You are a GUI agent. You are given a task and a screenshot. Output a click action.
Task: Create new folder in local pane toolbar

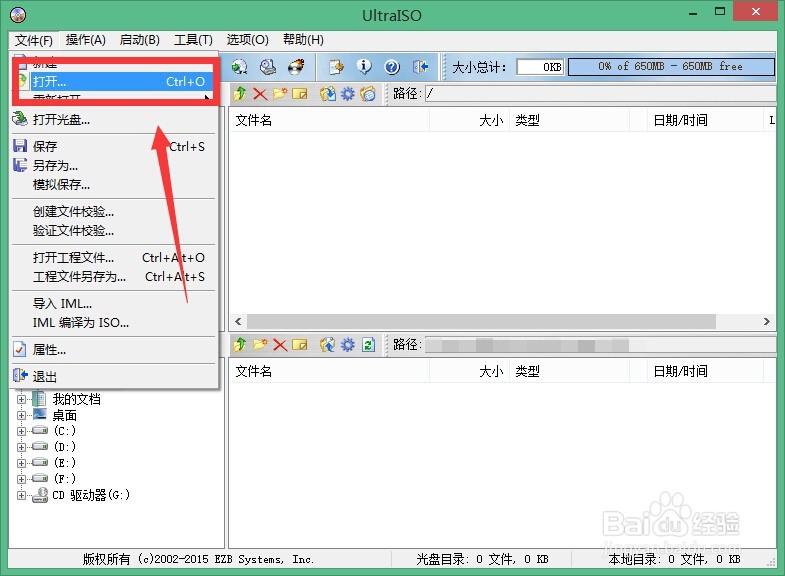(x=260, y=344)
